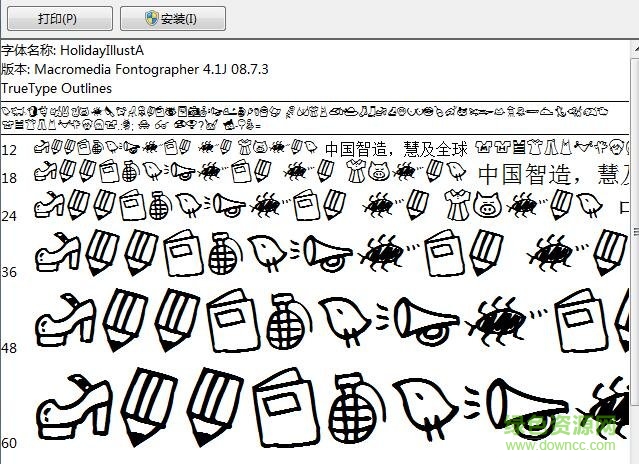
Task: Click the UAC shield icon on the install button
Action: pyautogui.click(x=152, y=18)
